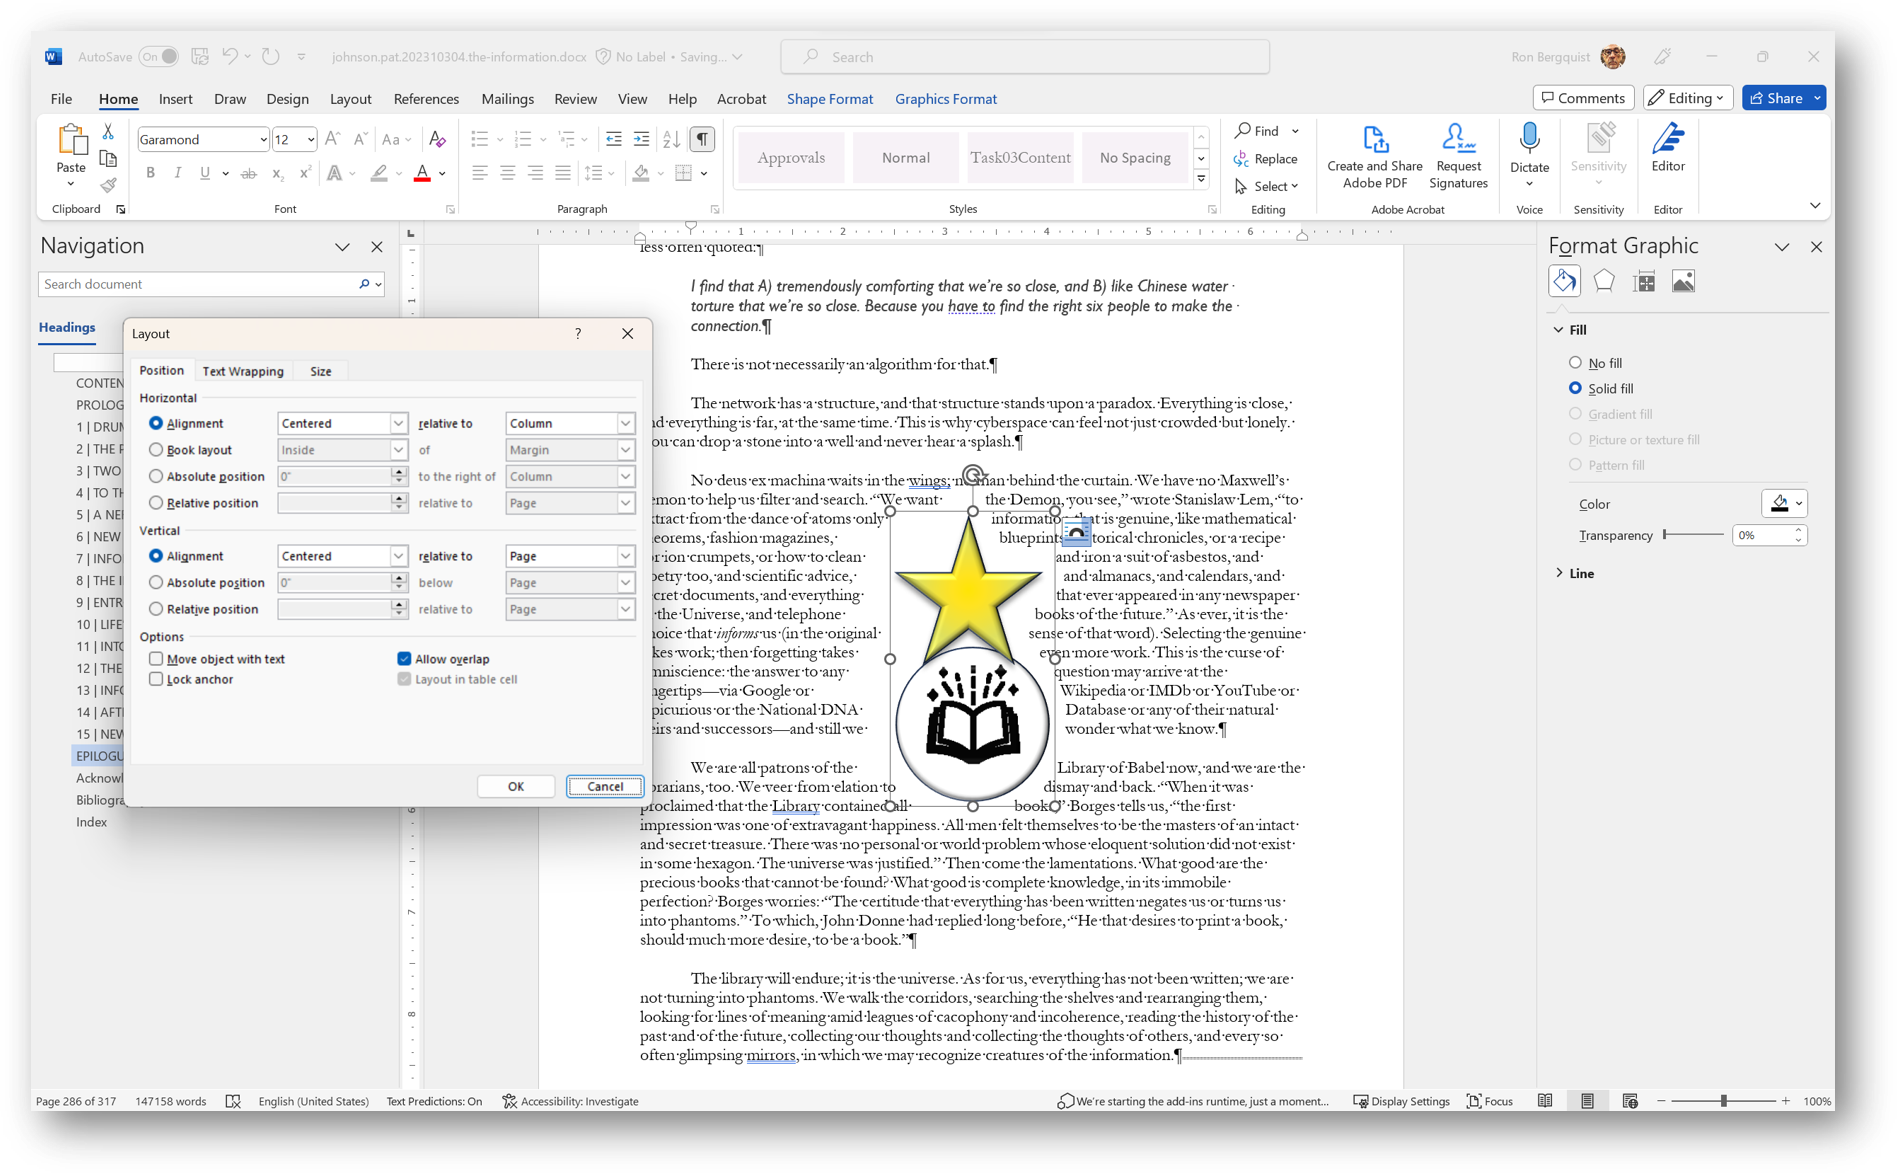1897x1173 pixels.
Task: Apply the Task03Content style
Action: [x=1020, y=157]
